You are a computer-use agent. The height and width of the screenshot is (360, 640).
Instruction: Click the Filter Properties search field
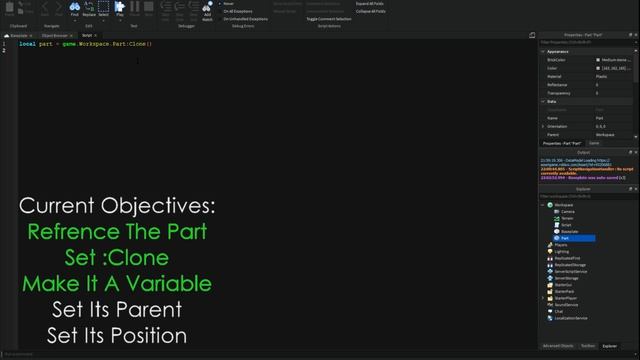click(x=586, y=42)
